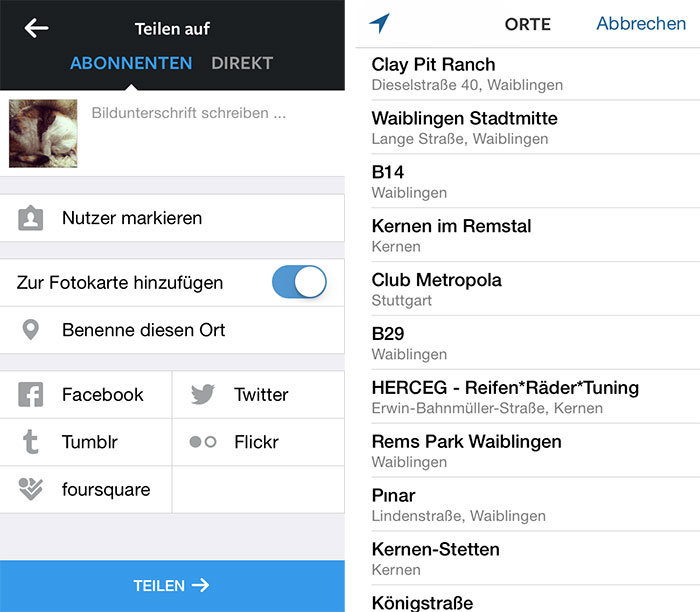Select the Flickr share icon

point(203,442)
